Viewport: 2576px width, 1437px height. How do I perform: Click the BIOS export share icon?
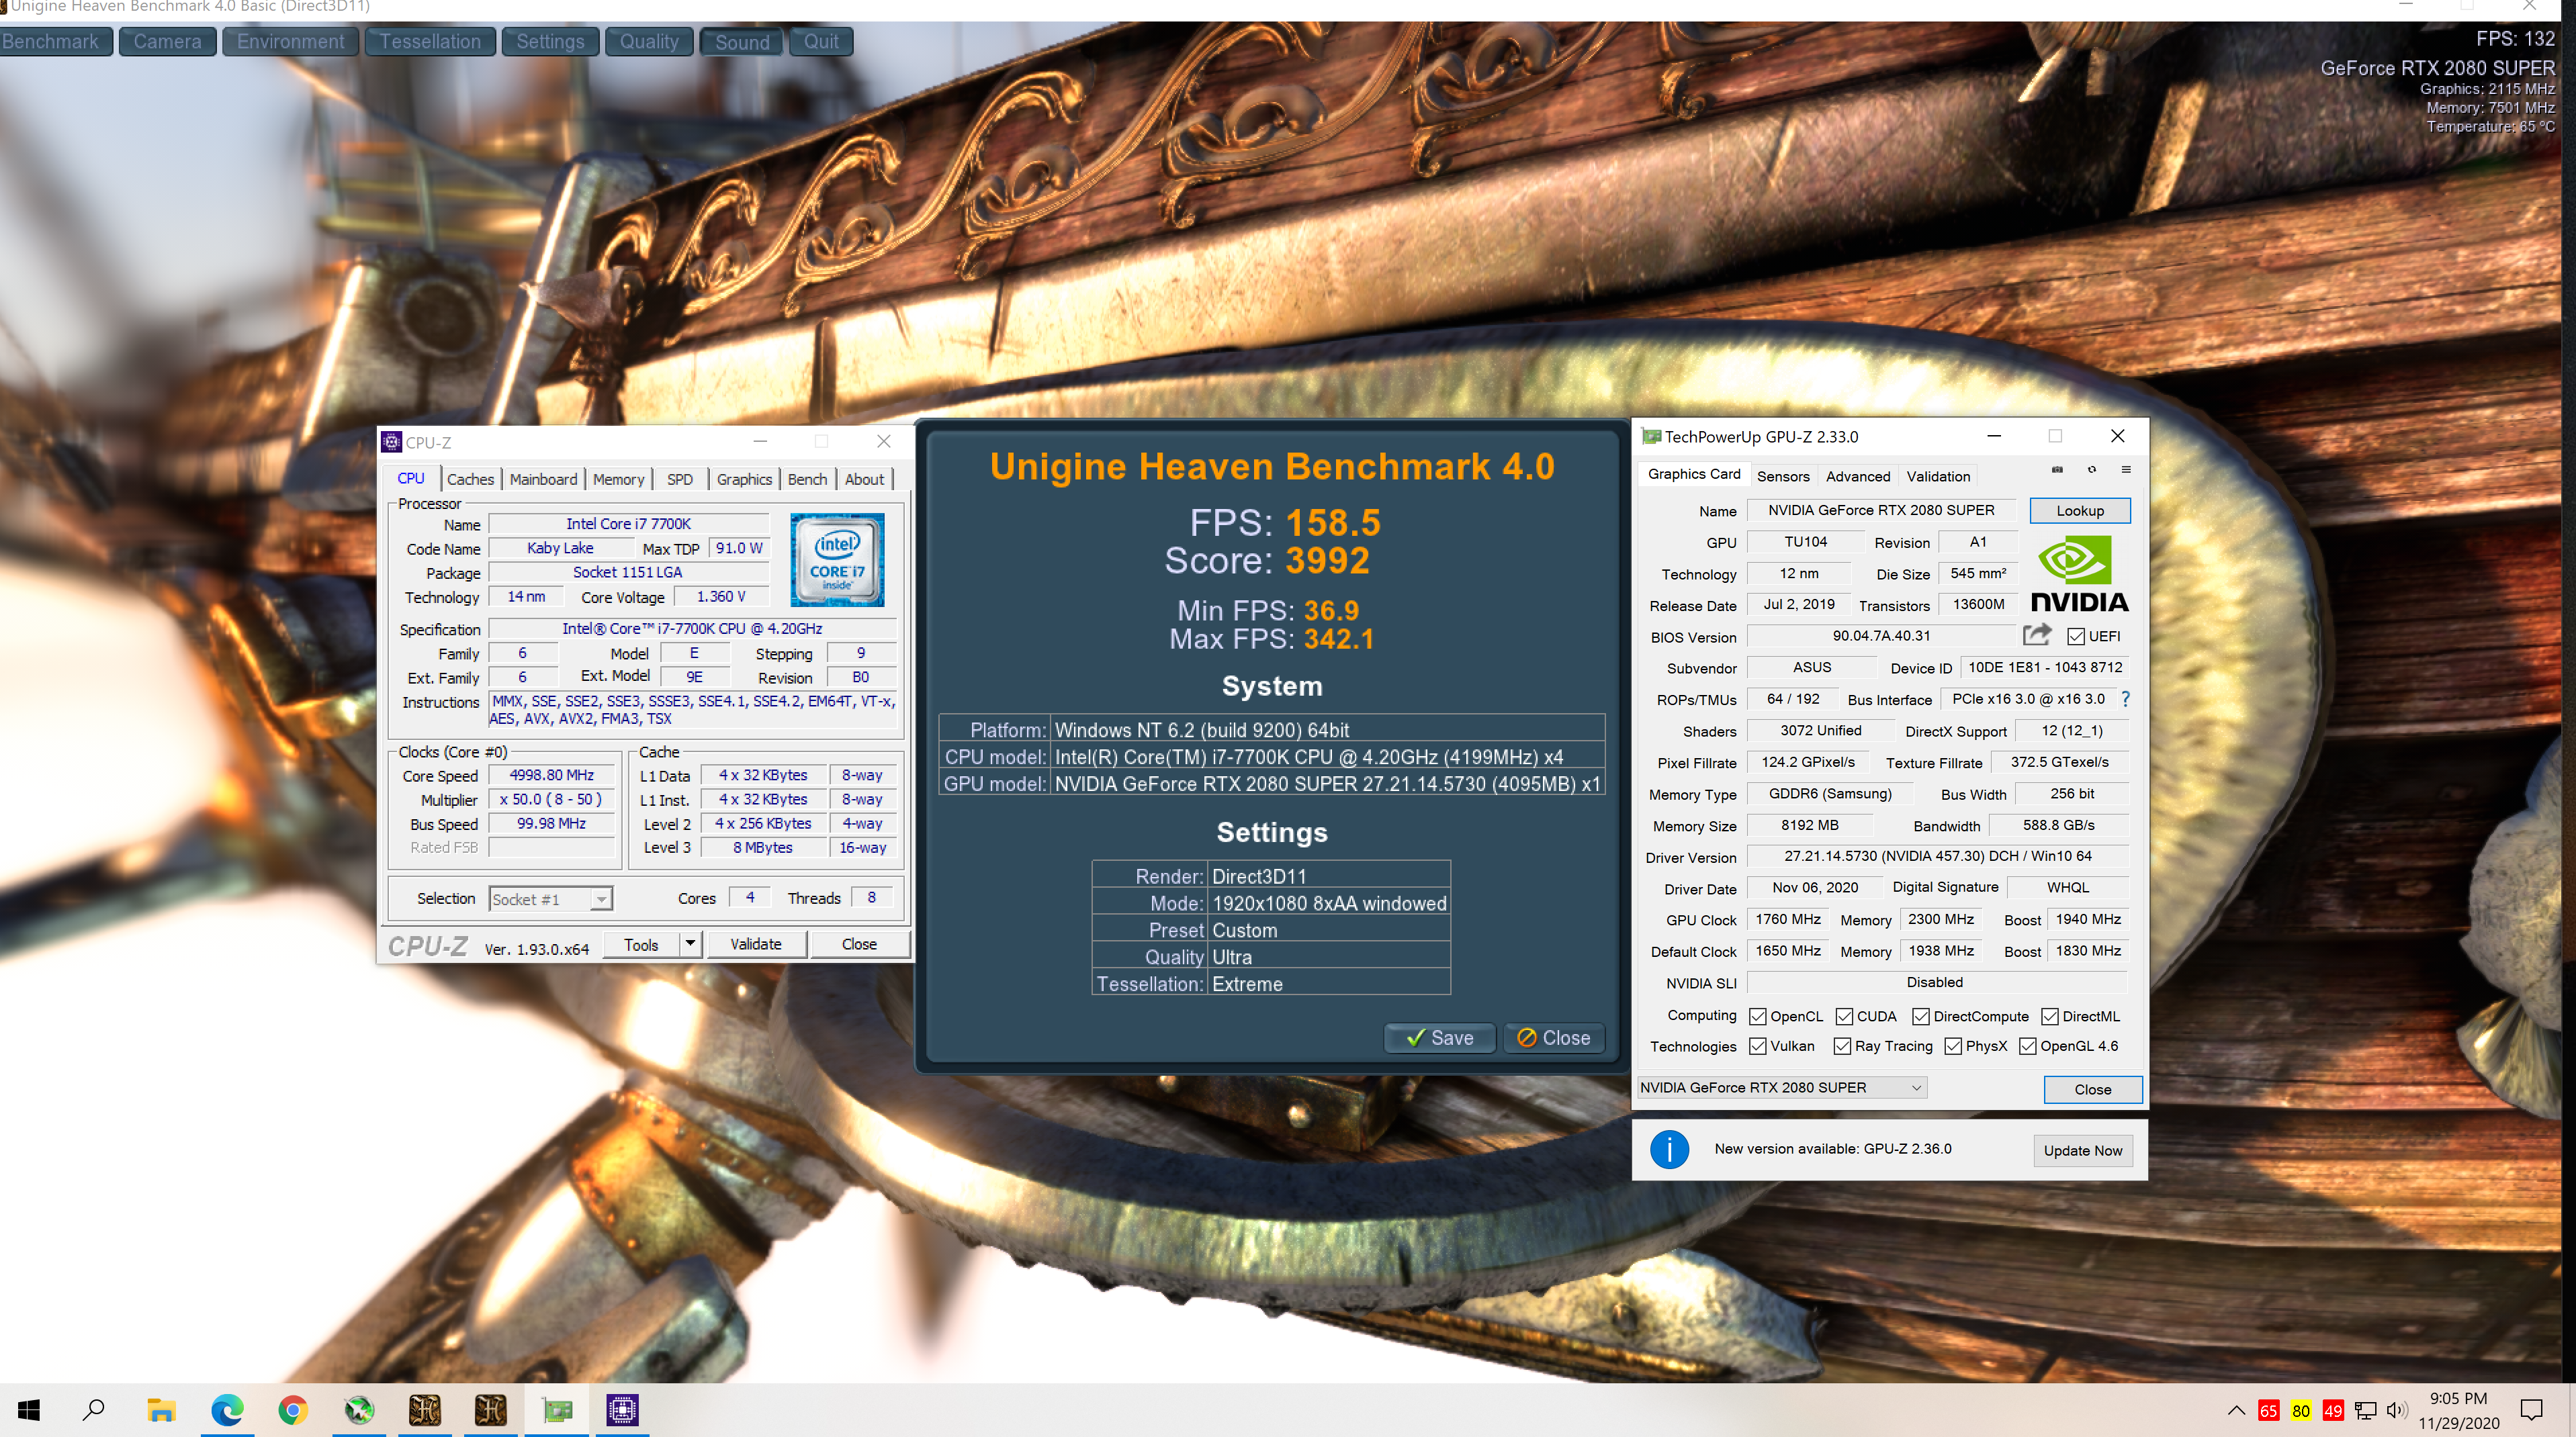coord(2037,635)
